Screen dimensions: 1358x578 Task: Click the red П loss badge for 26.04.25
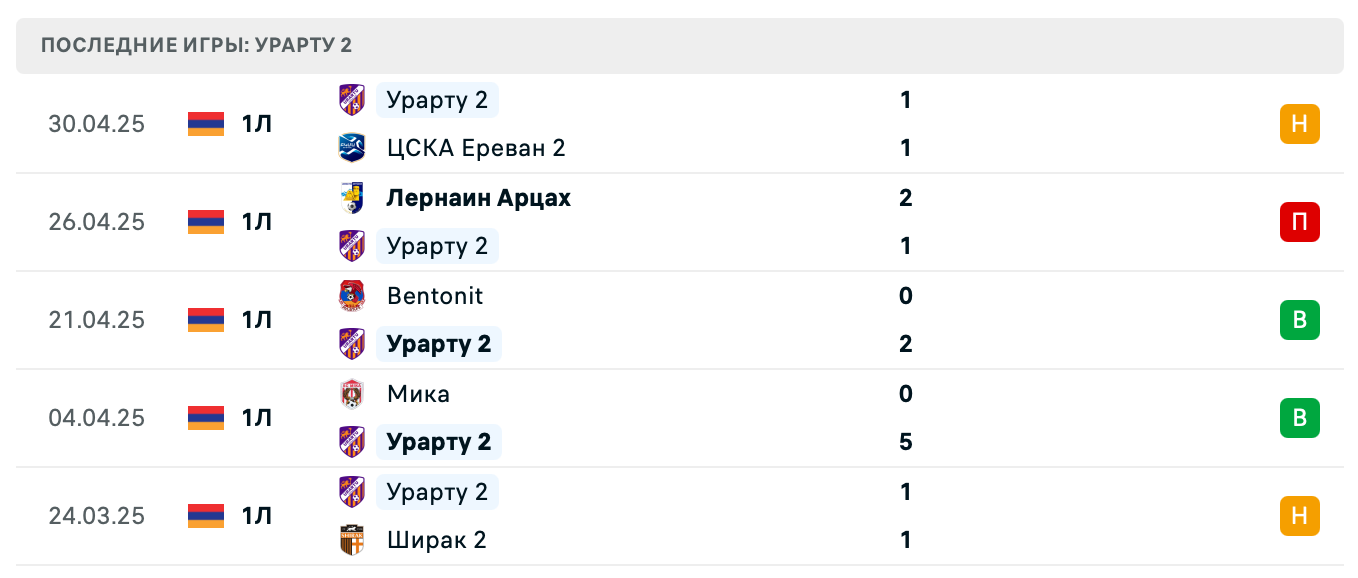(1299, 222)
